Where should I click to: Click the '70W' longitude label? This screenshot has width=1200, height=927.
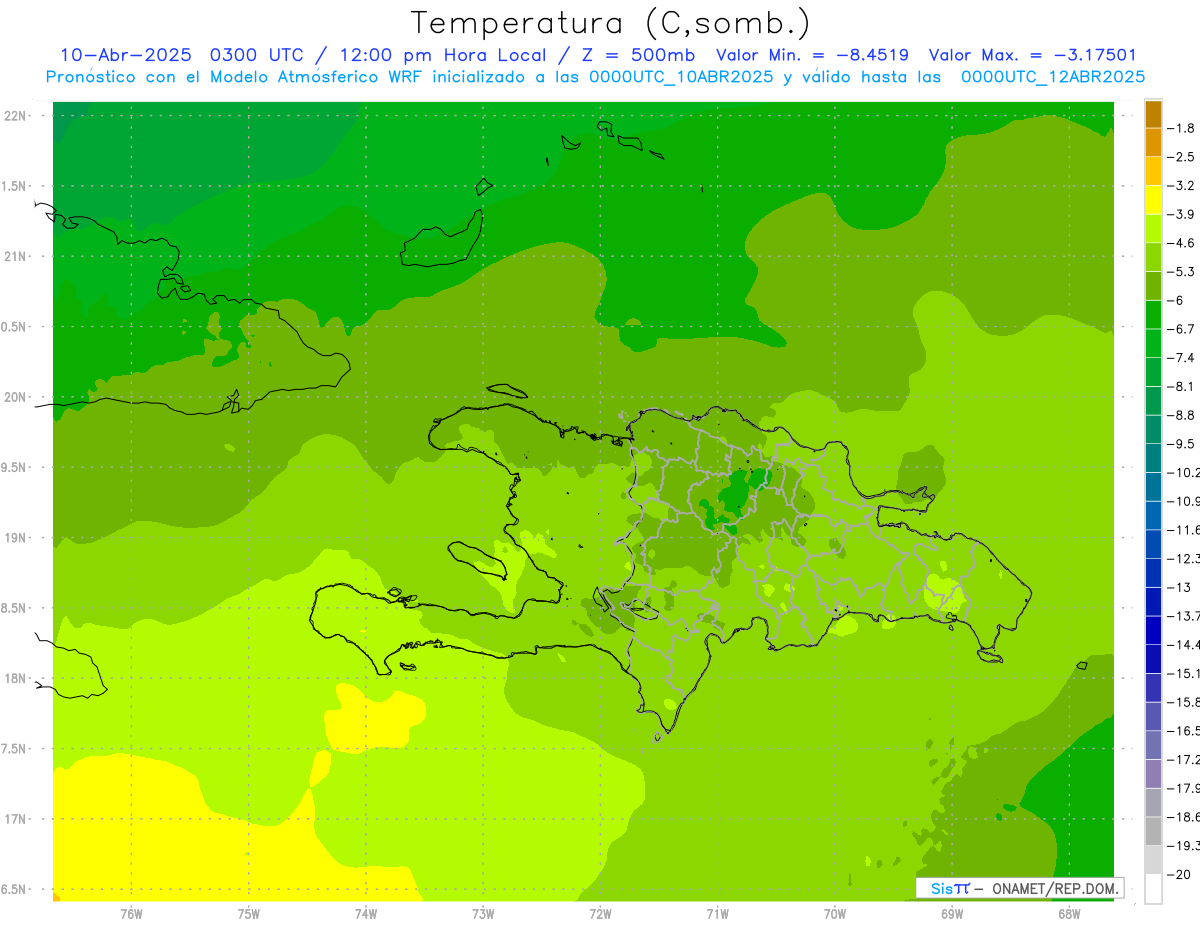(x=835, y=914)
